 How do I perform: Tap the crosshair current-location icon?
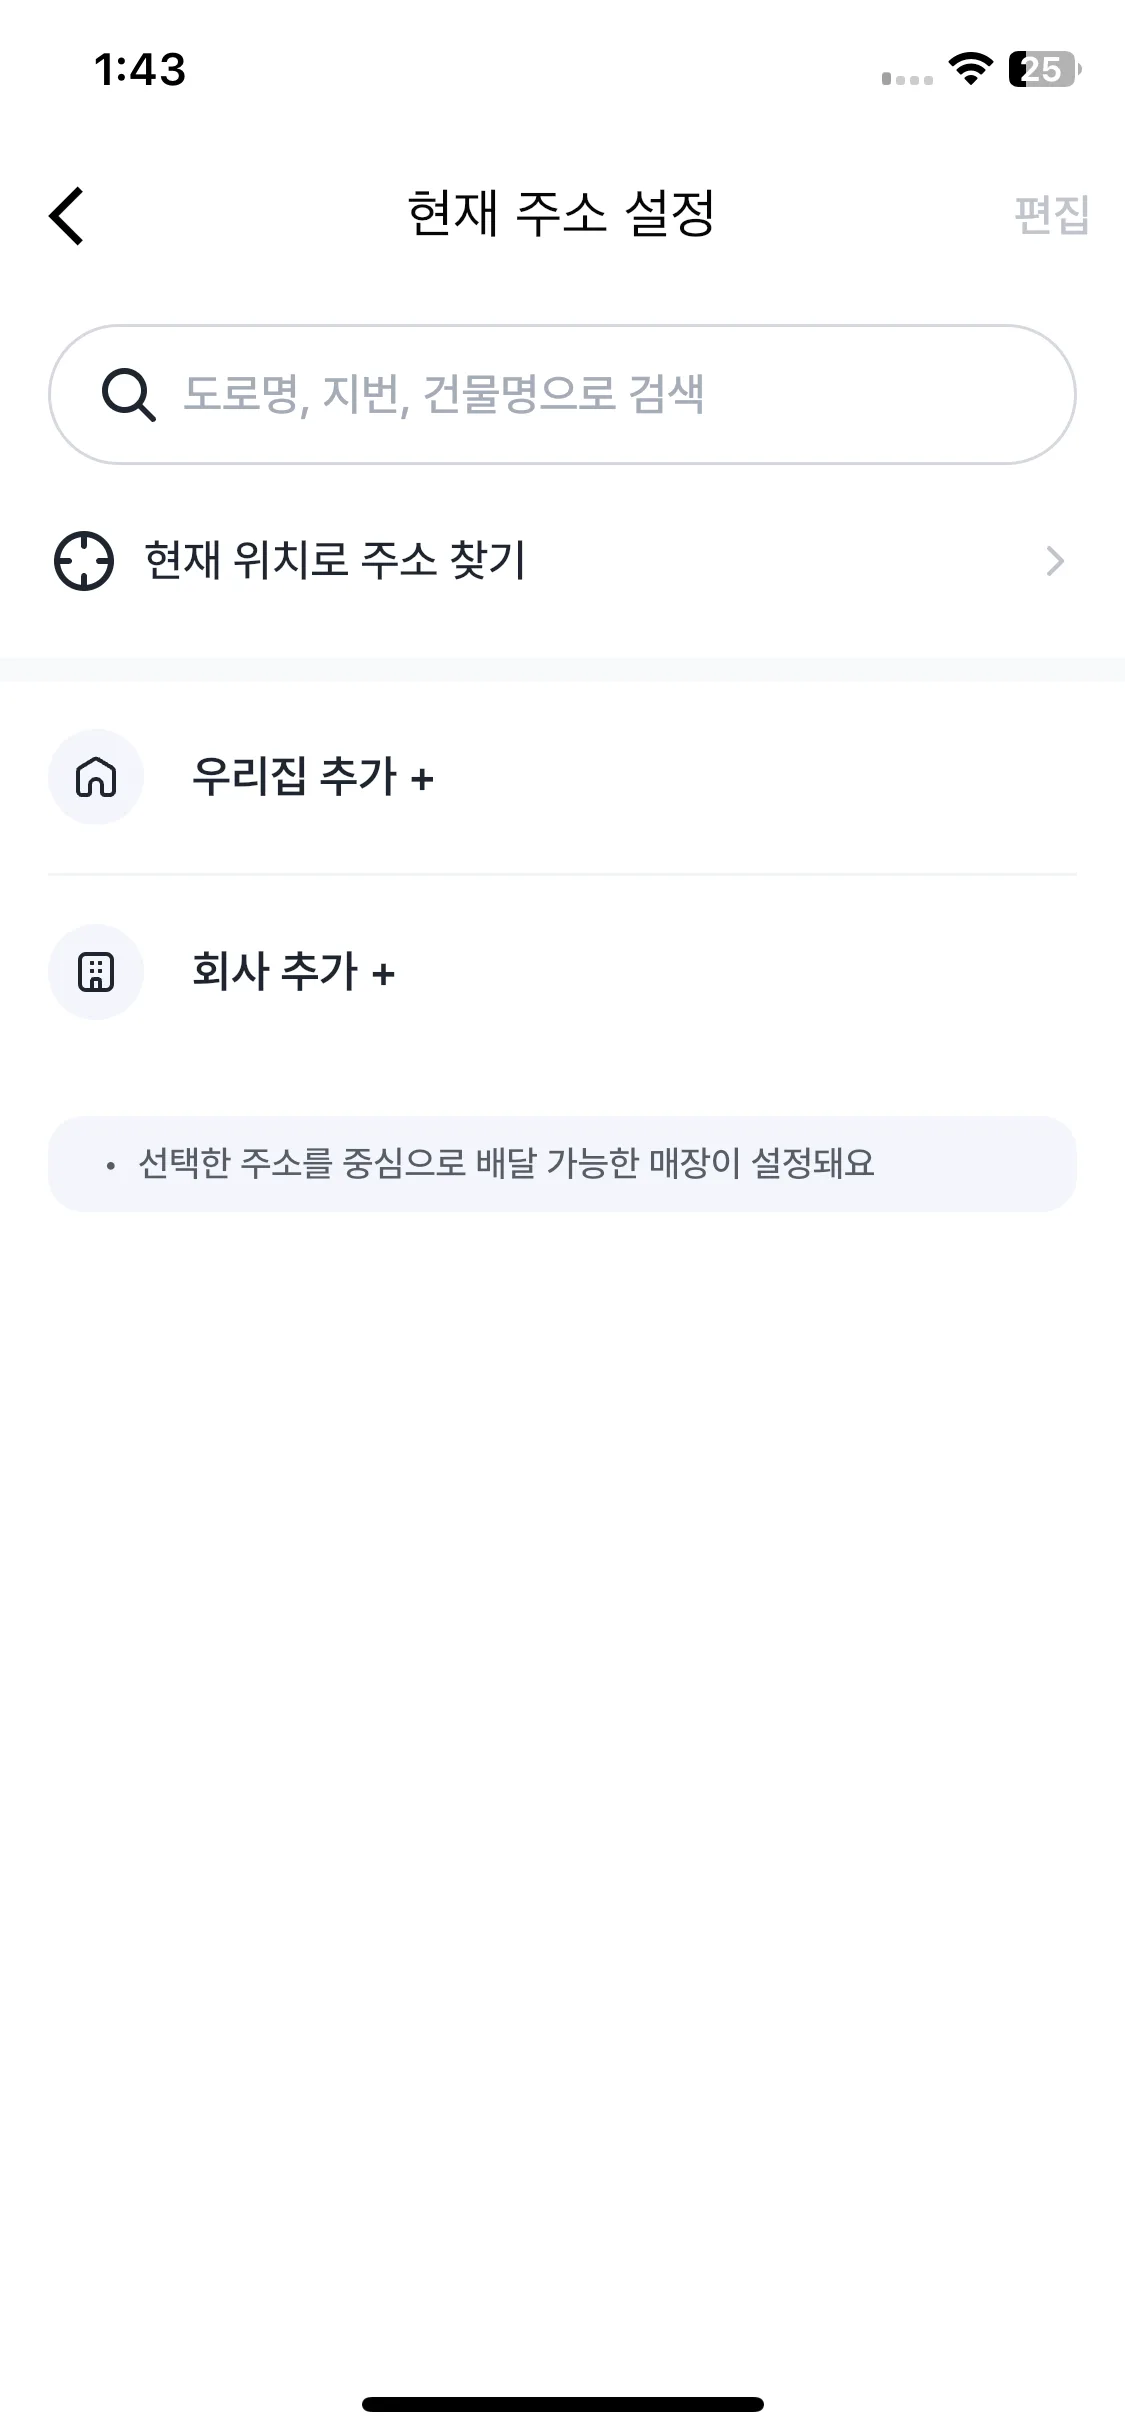(84, 561)
